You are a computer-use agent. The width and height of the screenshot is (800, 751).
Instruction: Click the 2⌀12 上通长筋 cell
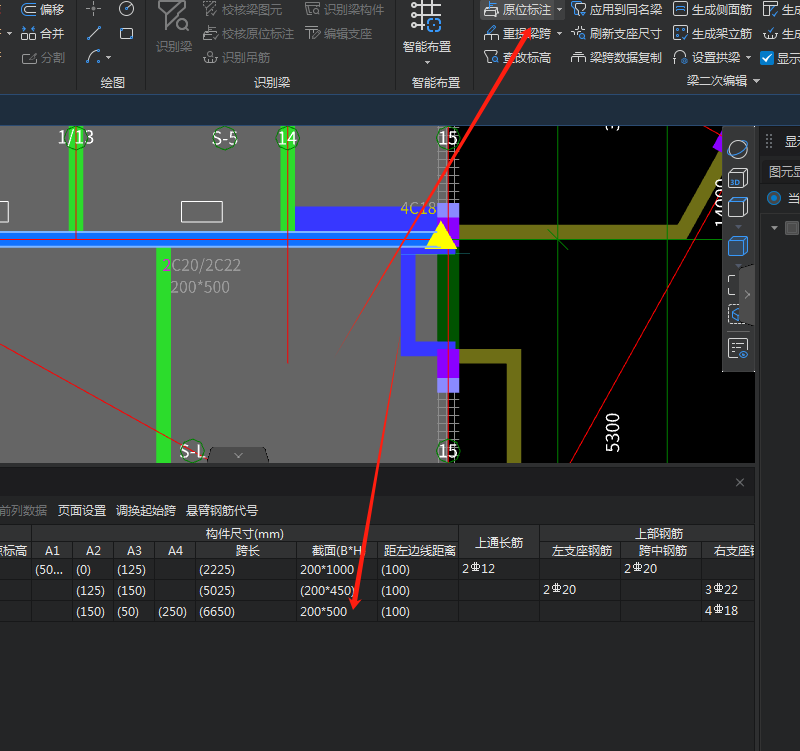coord(499,569)
